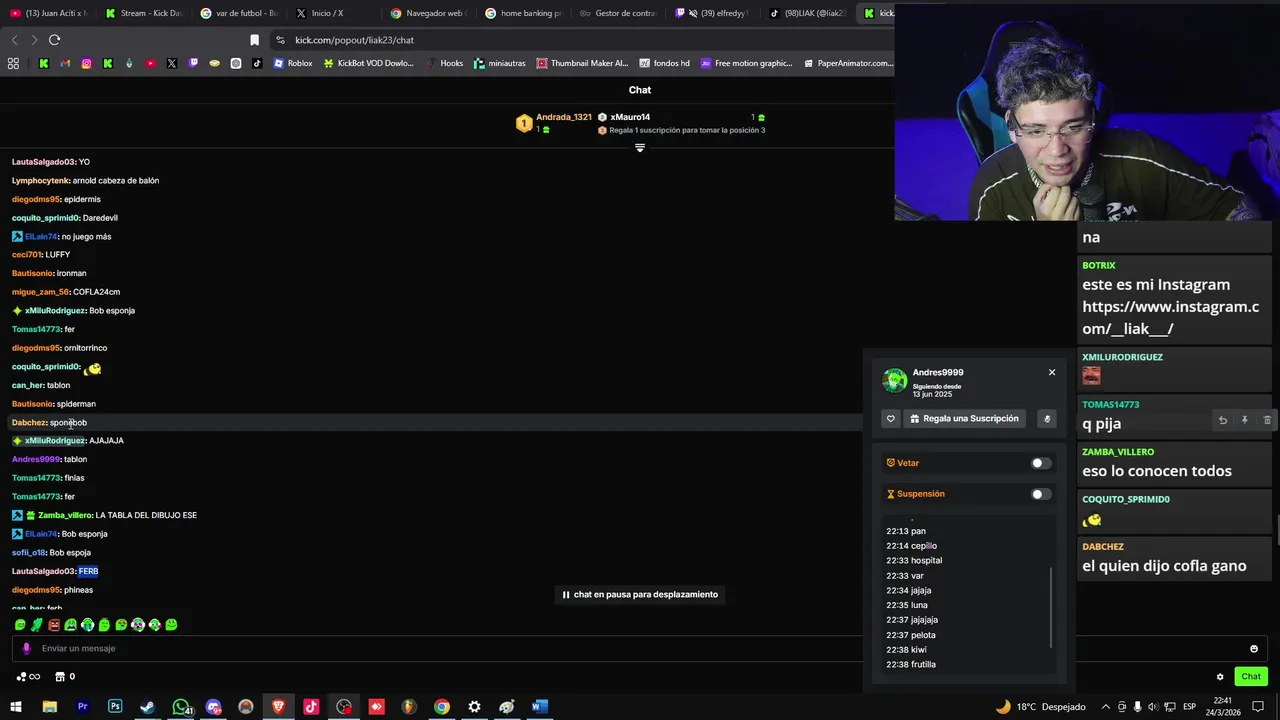This screenshot has width=1280, height=720.
Task: Open the Instagram bookmark icon
Action: [x=86, y=63]
